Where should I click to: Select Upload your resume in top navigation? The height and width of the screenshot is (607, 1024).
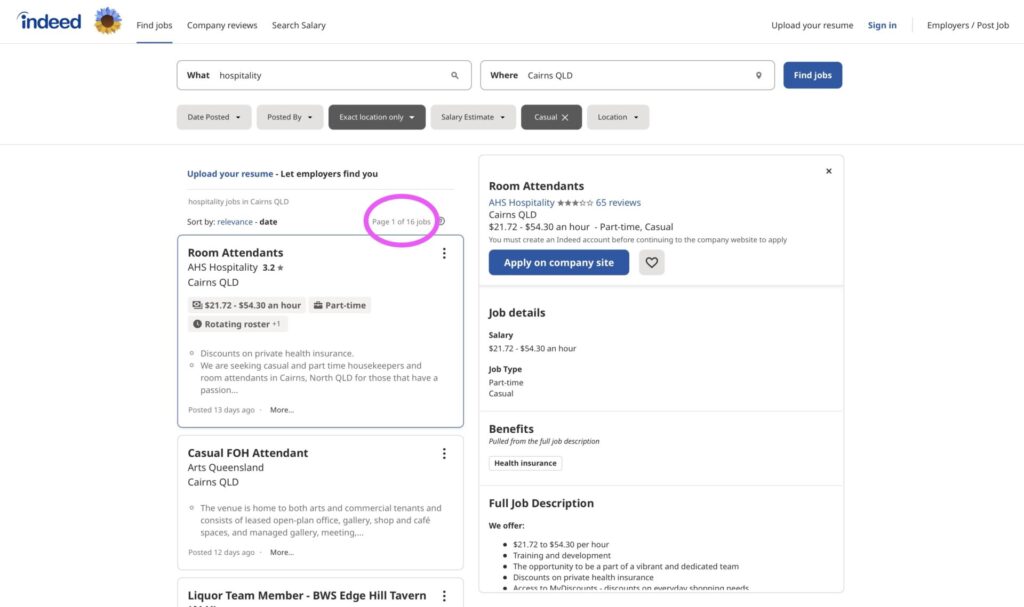point(812,25)
